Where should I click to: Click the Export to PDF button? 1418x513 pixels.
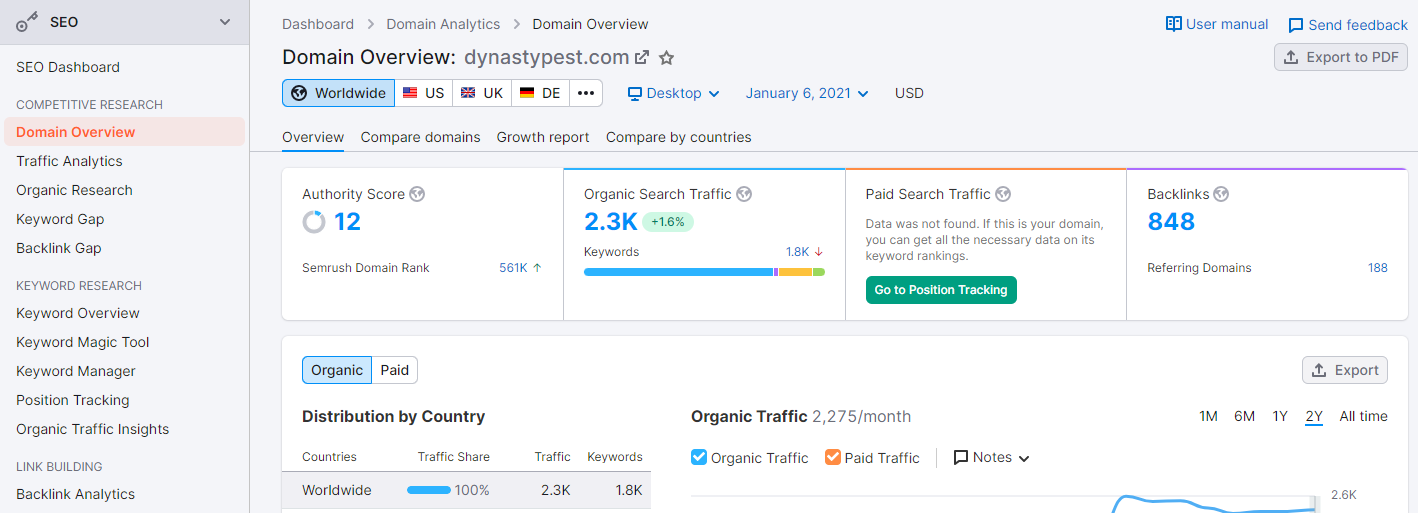(1341, 57)
